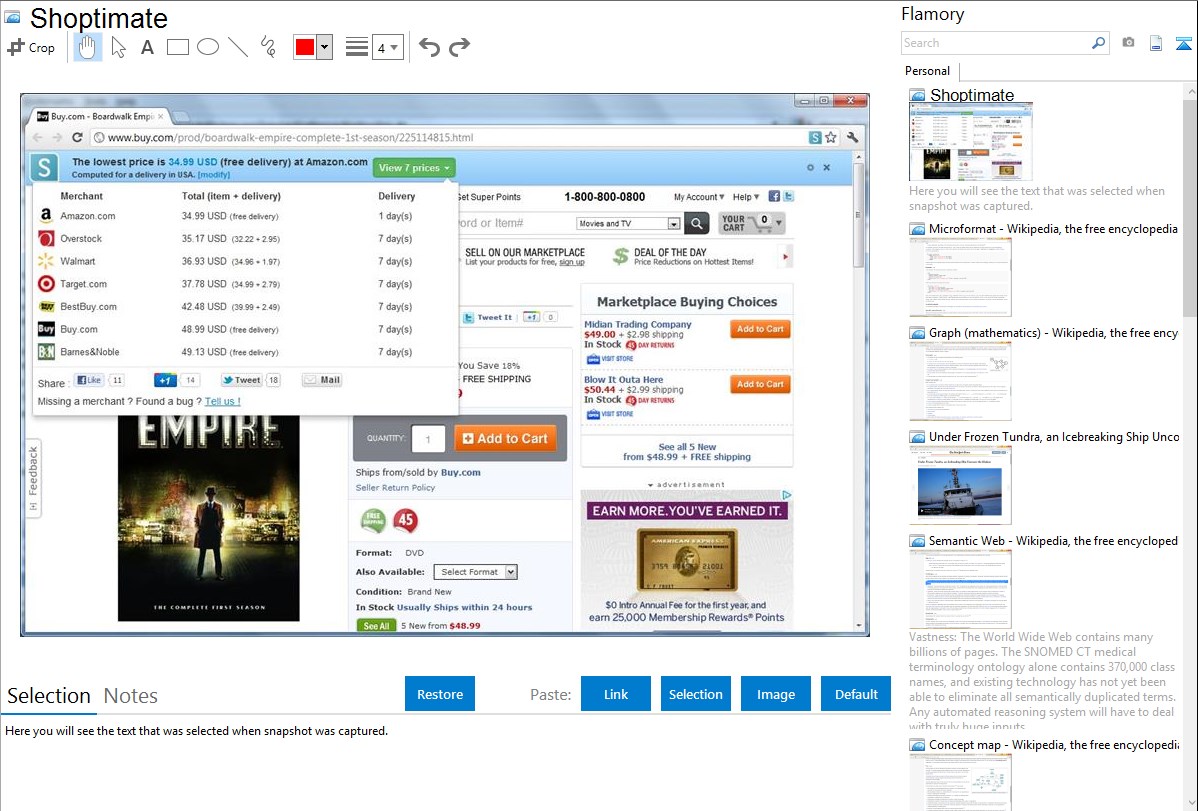
Task: Select the straight line tool
Action: point(238,47)
